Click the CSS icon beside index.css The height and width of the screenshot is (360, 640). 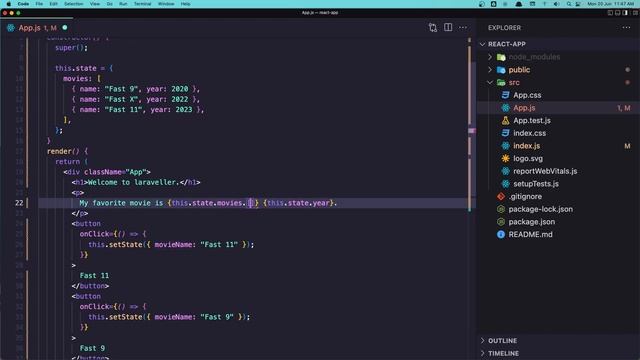pyautogui.click(x=505, y=133)
